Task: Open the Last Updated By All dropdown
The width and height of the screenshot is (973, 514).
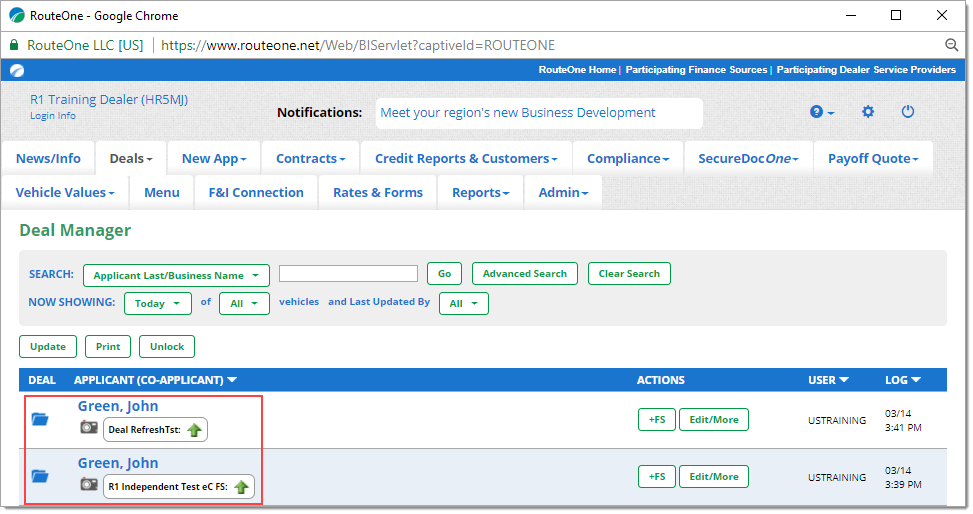Action: (x=464, y=304)
